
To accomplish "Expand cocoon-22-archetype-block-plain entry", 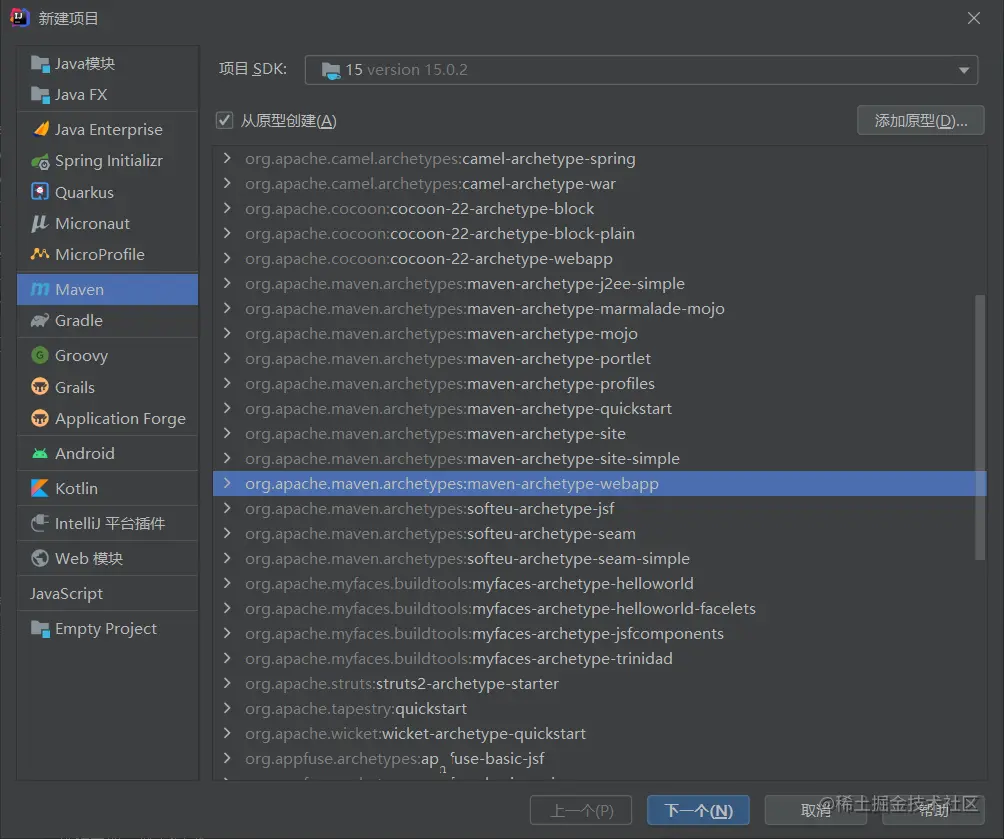I will click(x=227, y=233).
